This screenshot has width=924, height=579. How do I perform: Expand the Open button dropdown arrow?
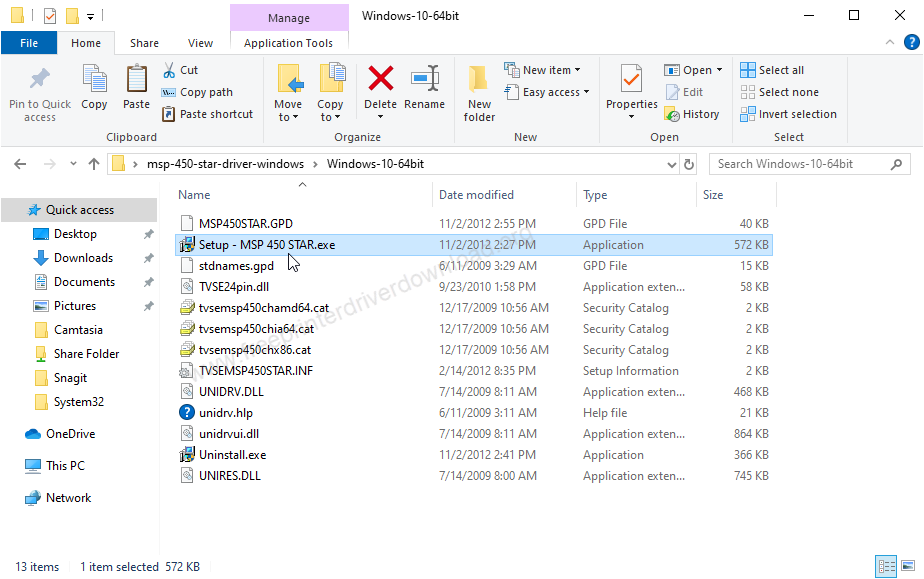tap(720, 70)
